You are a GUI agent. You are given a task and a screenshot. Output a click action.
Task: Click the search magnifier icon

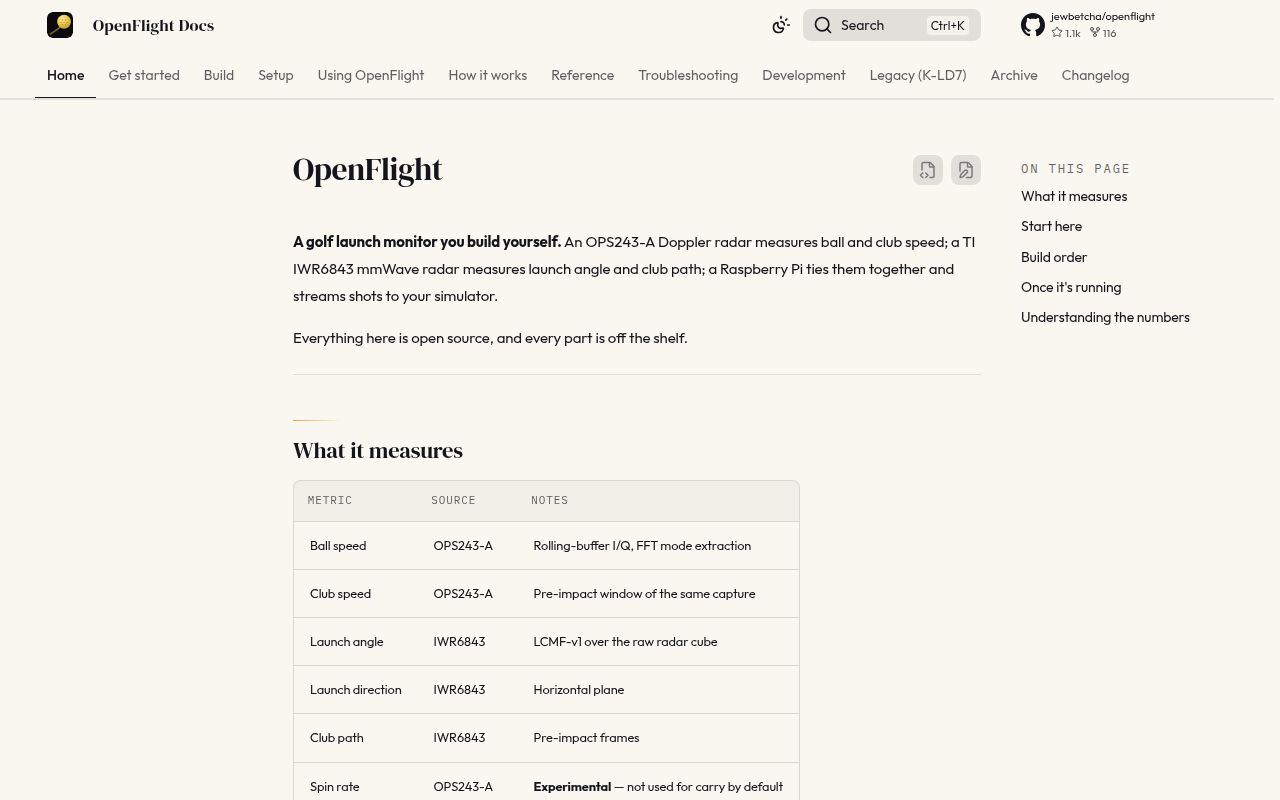pyautogui.click(x=823, y=25)
